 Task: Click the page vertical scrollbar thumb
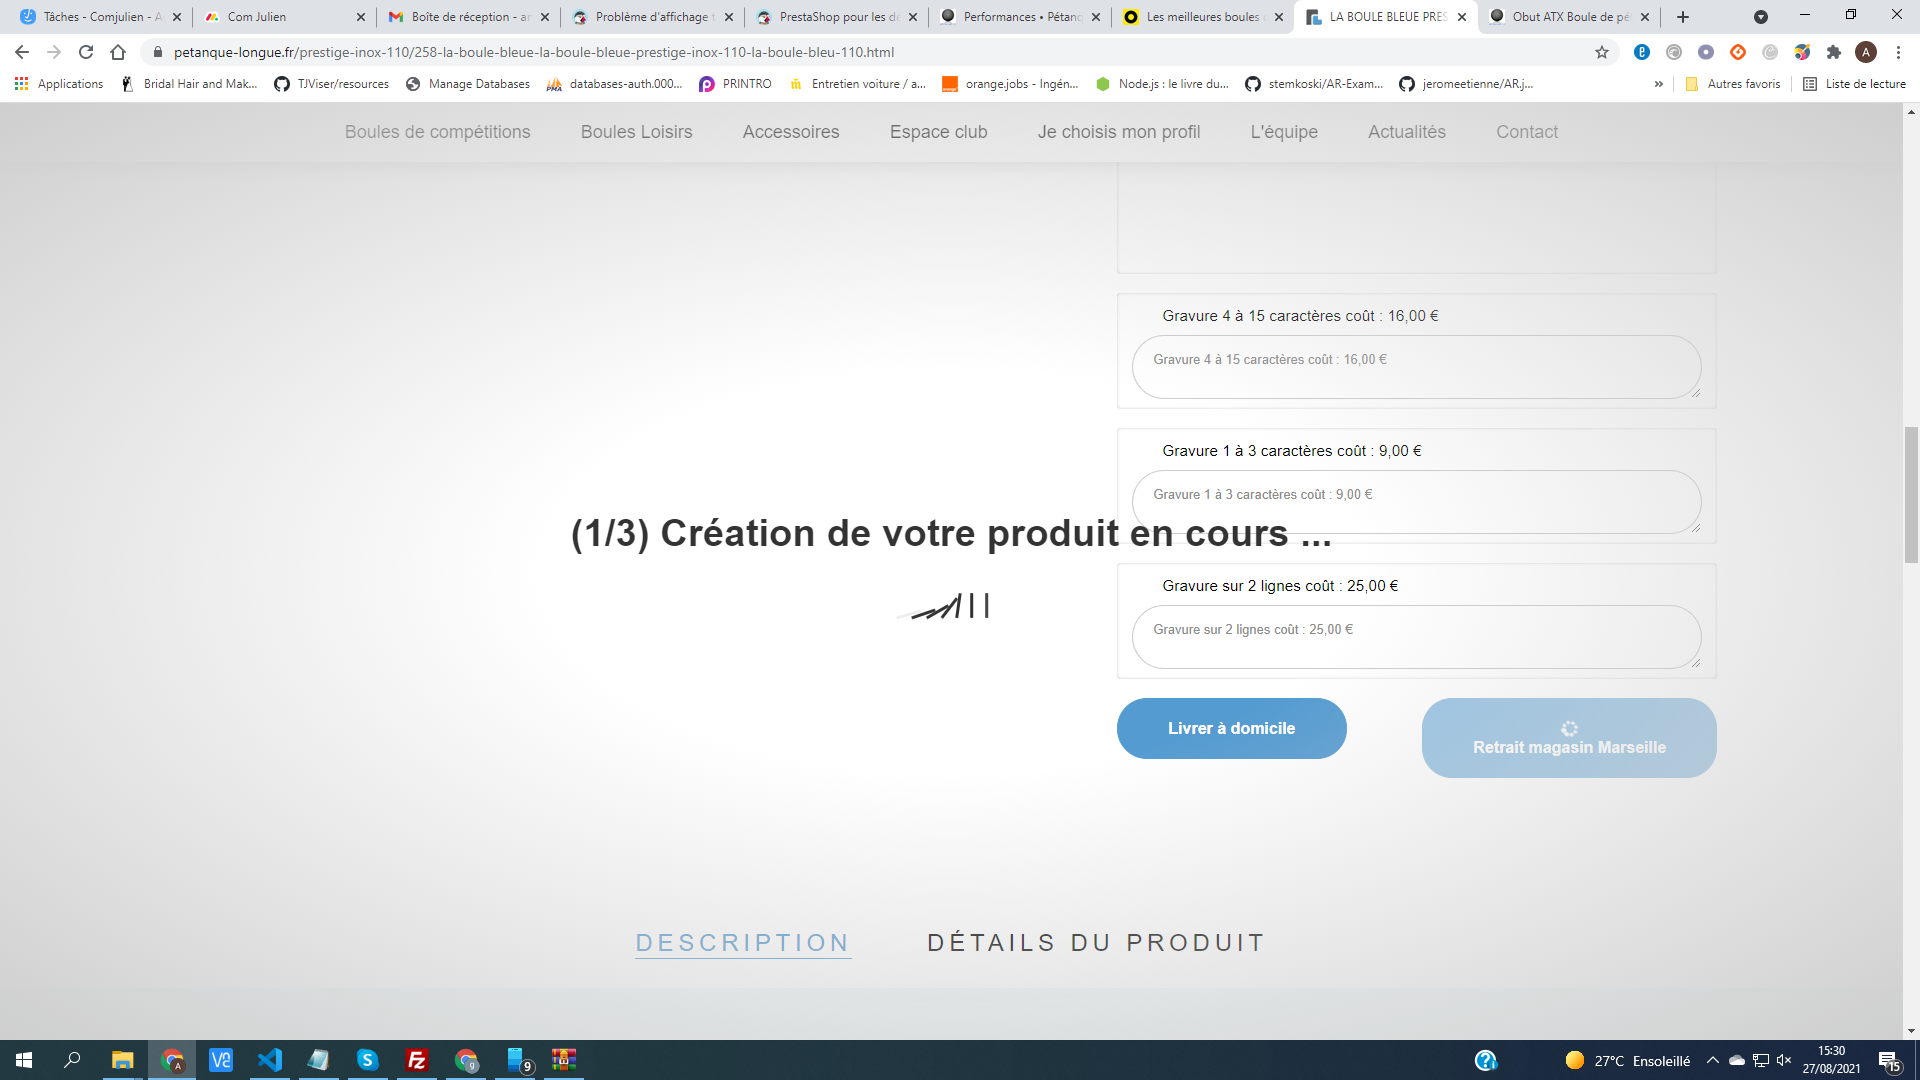[x=1911, y=494]
